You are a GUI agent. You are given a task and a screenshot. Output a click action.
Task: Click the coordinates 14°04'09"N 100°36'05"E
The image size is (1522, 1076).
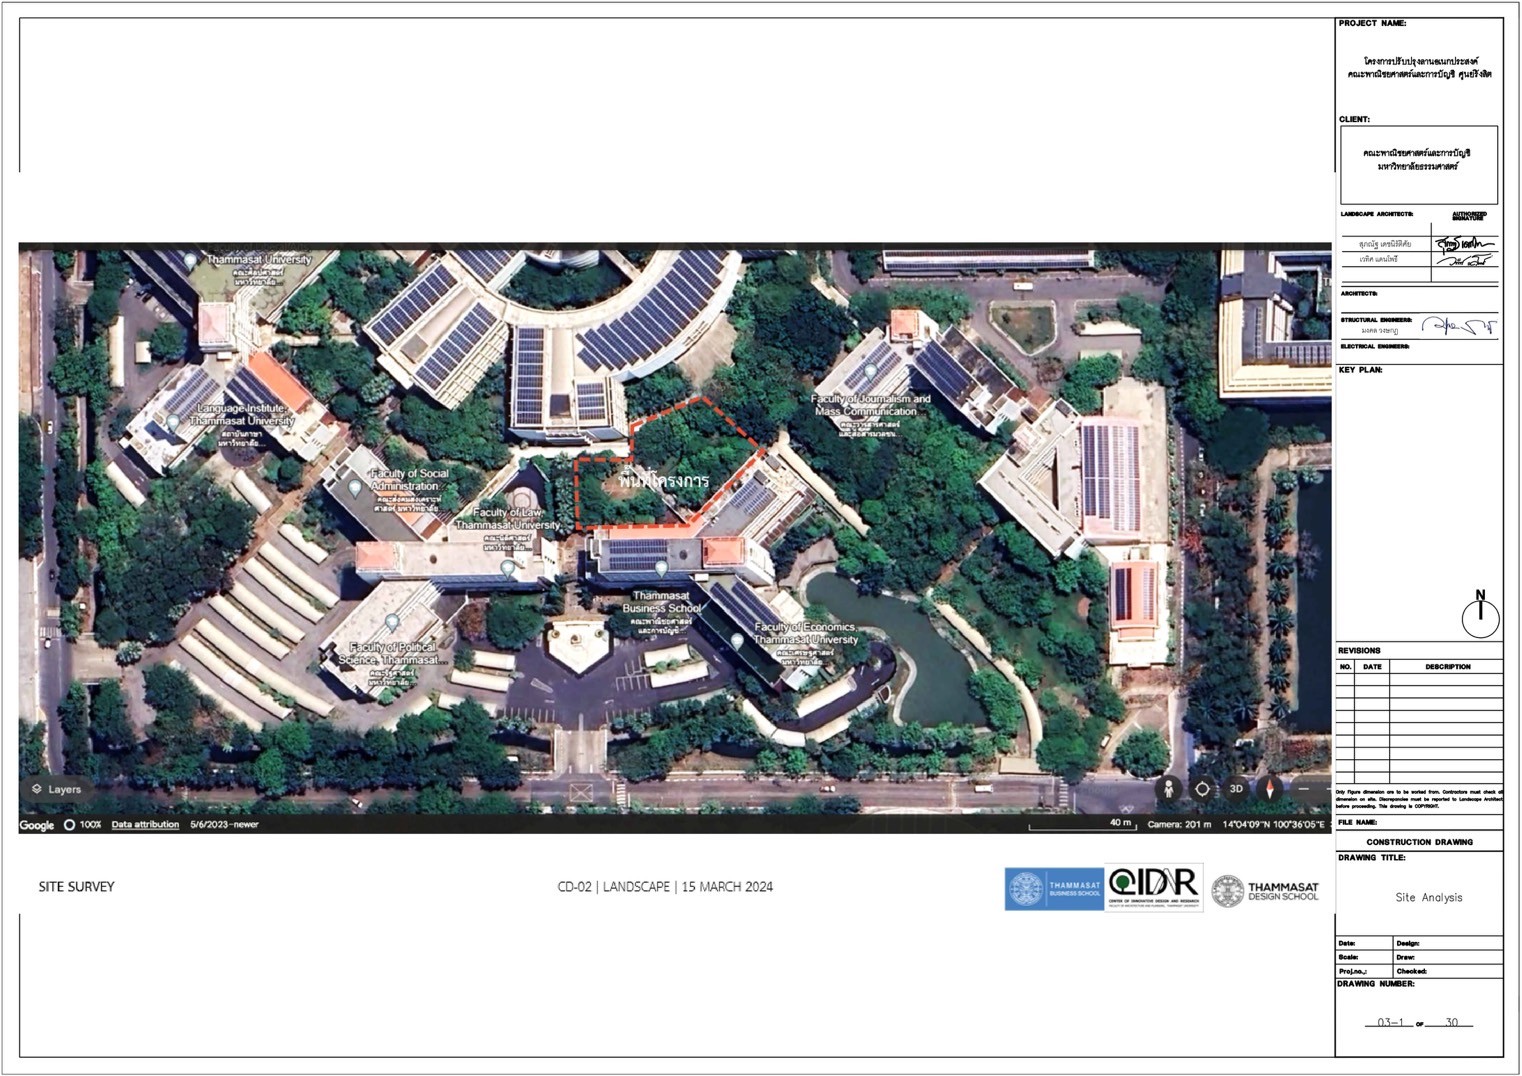pos(1273,825)
